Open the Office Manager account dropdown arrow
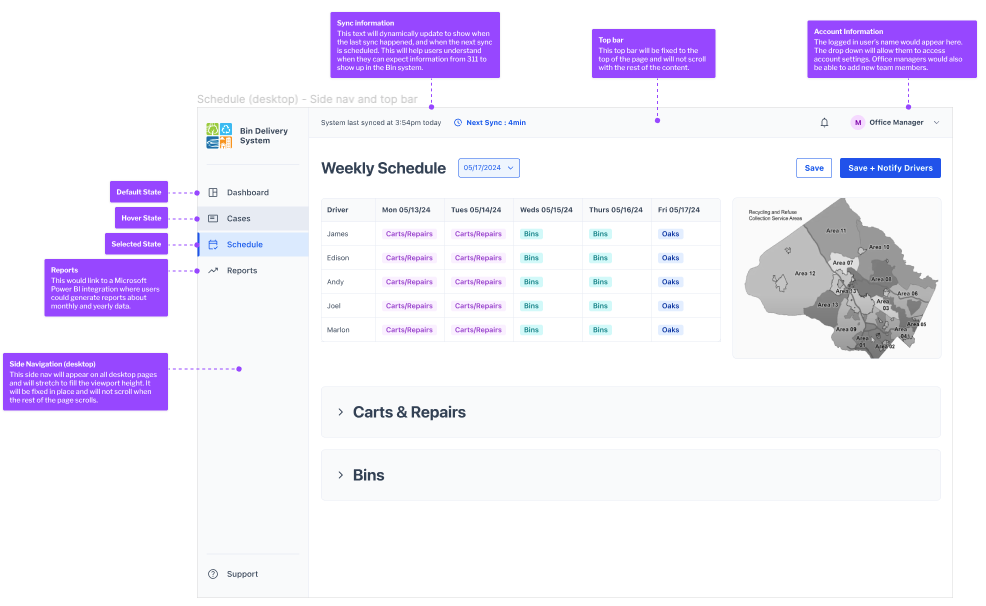Viewport: 986px width, 606px height. click(936, 123)
